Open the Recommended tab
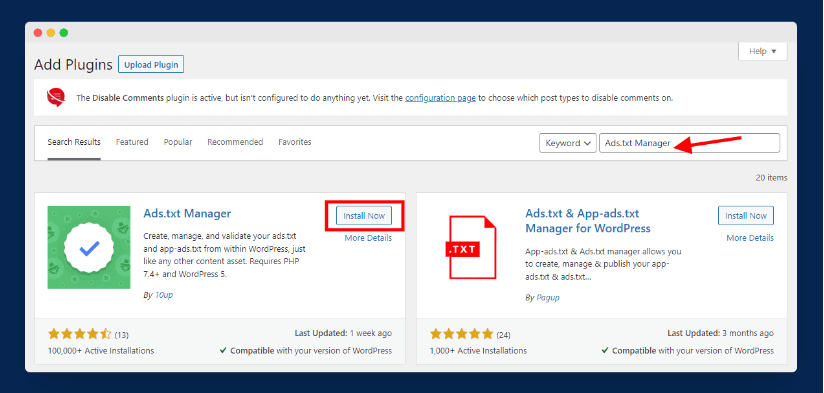824x393 pixels. (x=235, y=142)
